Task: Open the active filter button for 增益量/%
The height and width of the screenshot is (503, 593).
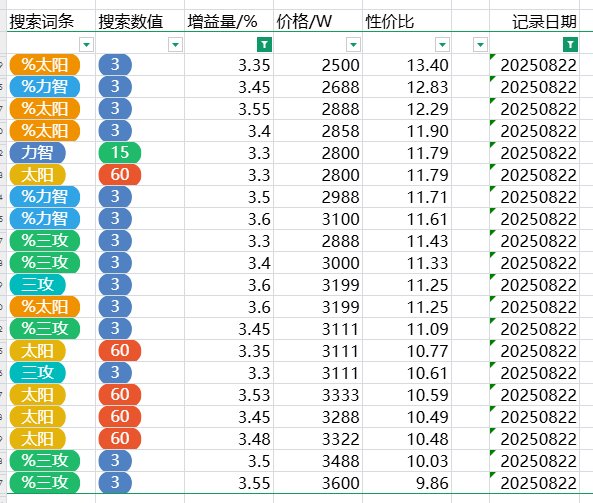Action: point(264,45)
